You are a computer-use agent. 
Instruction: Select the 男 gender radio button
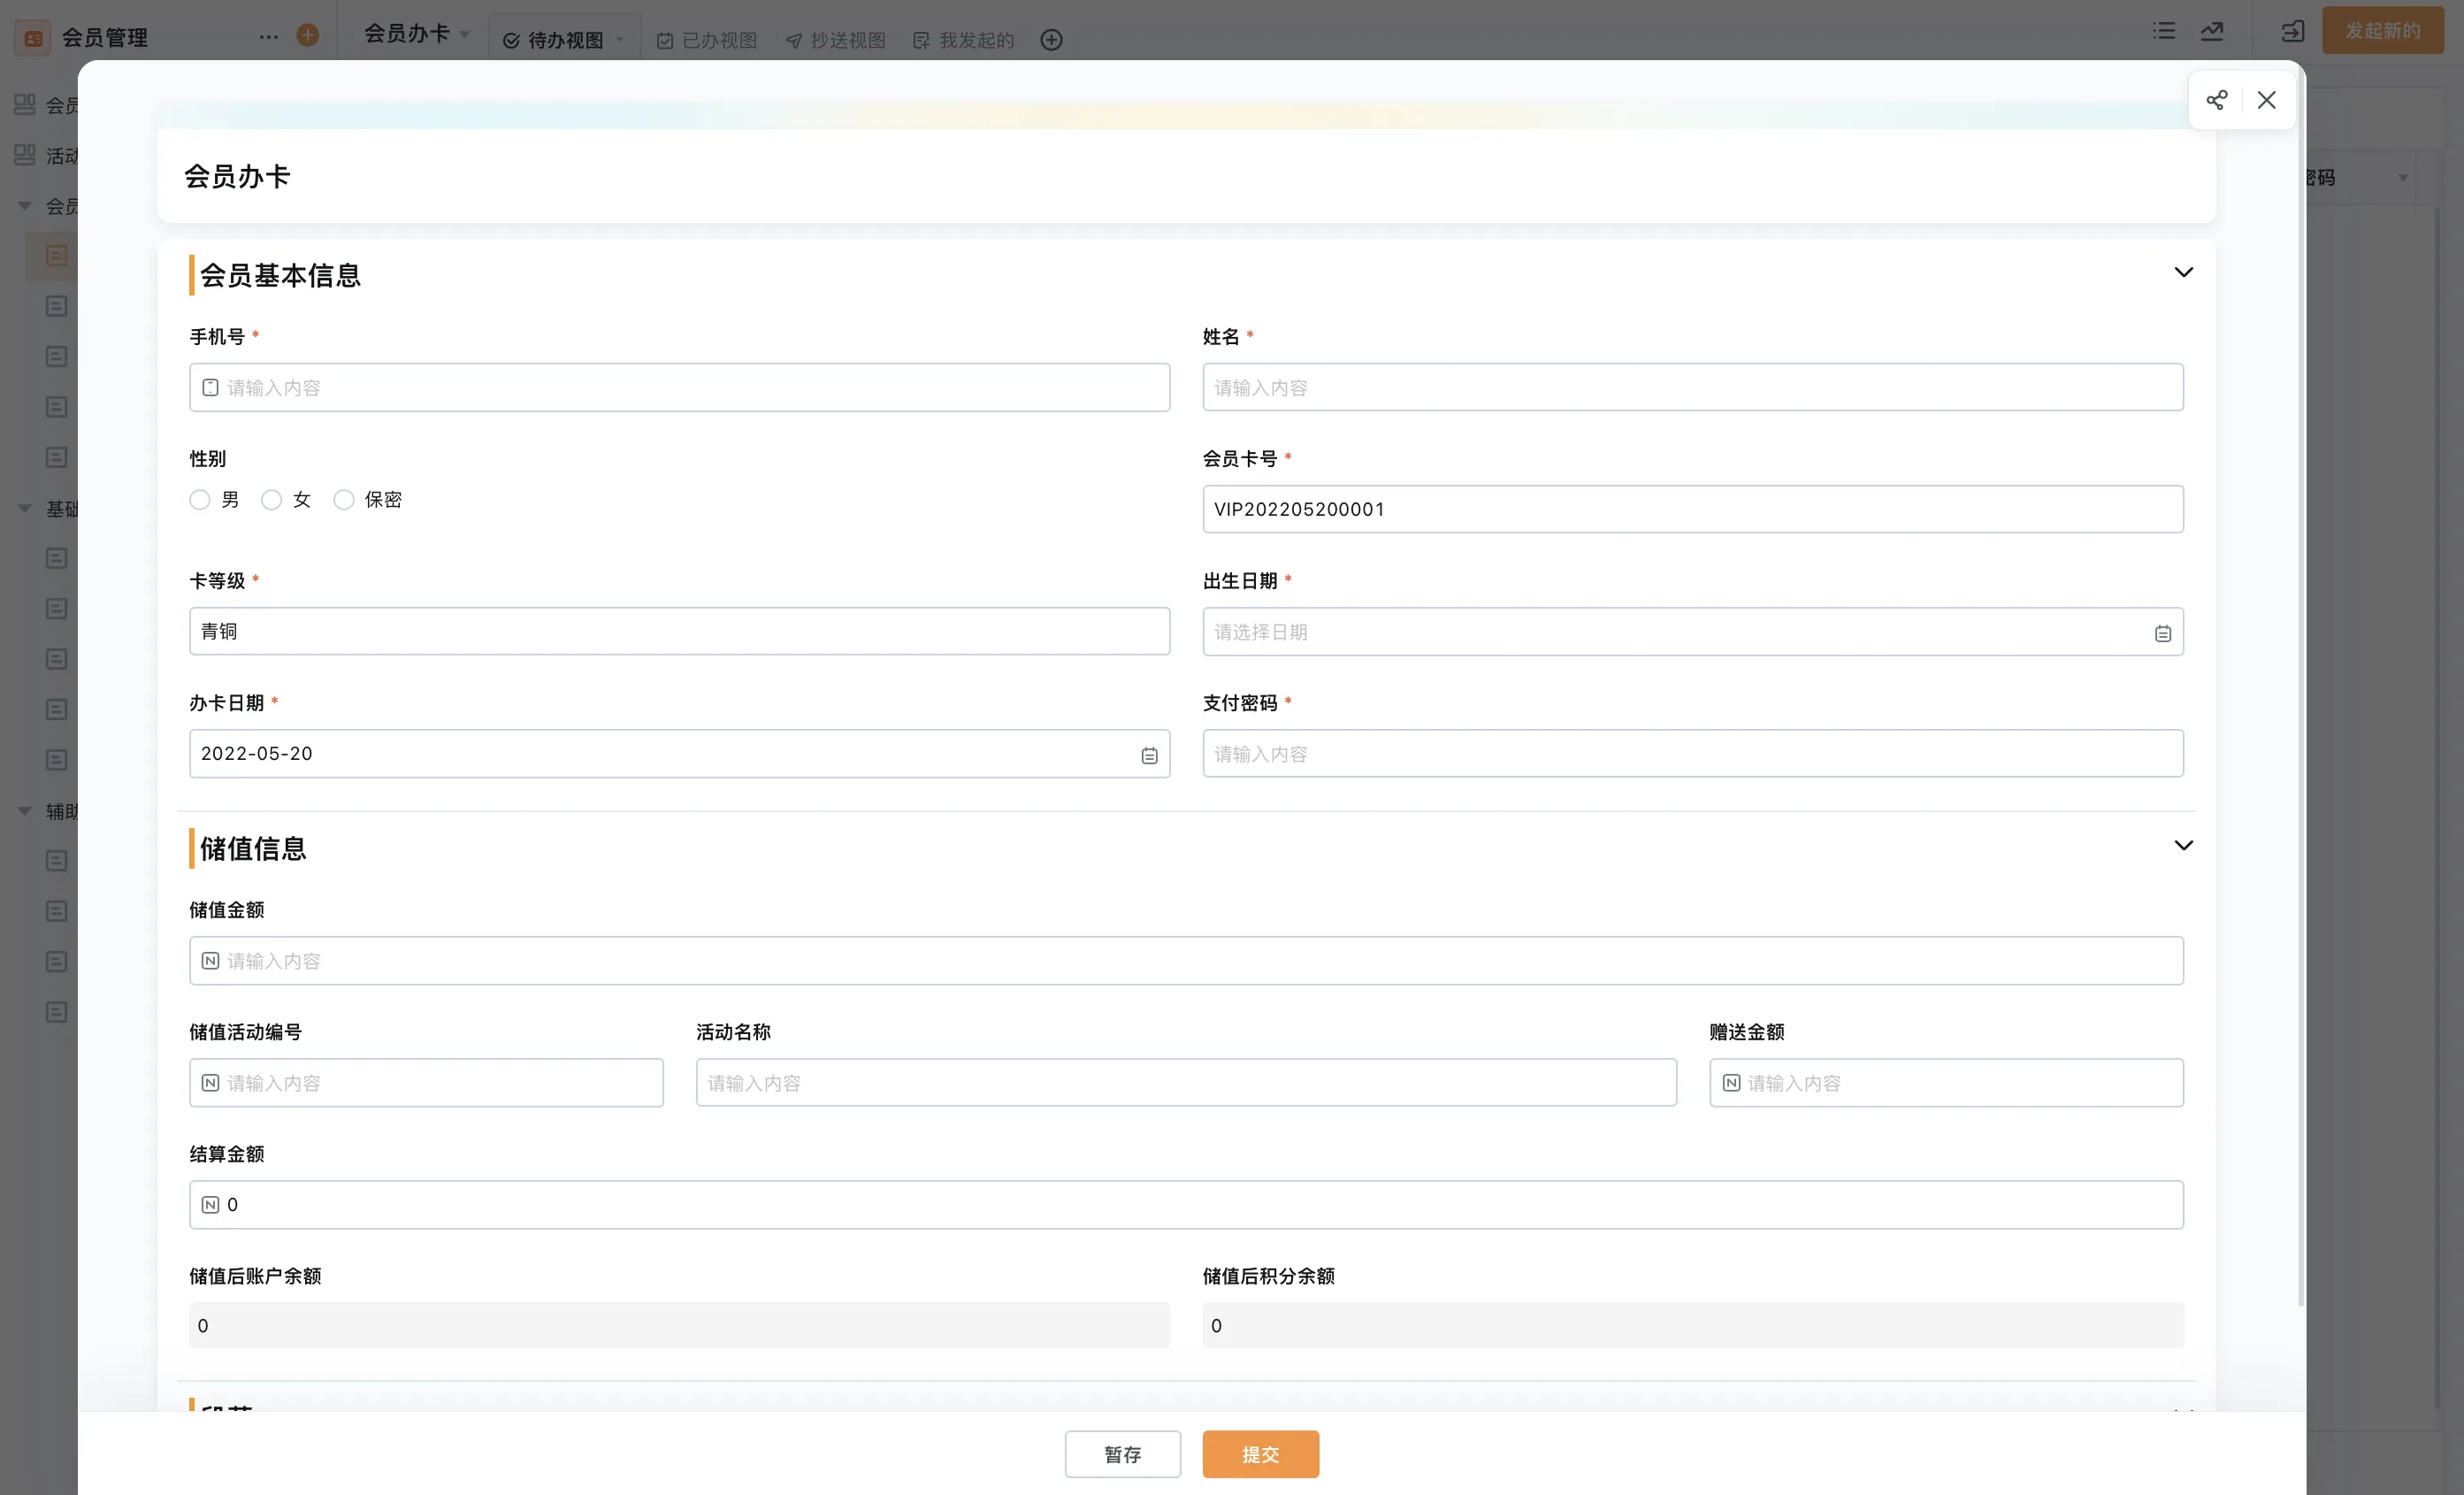200,499
